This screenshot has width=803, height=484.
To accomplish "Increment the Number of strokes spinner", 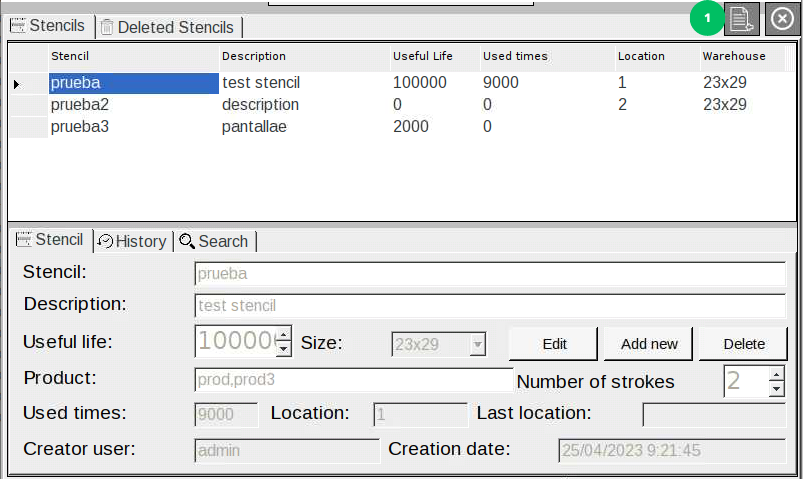I will (x=777, y=374).
